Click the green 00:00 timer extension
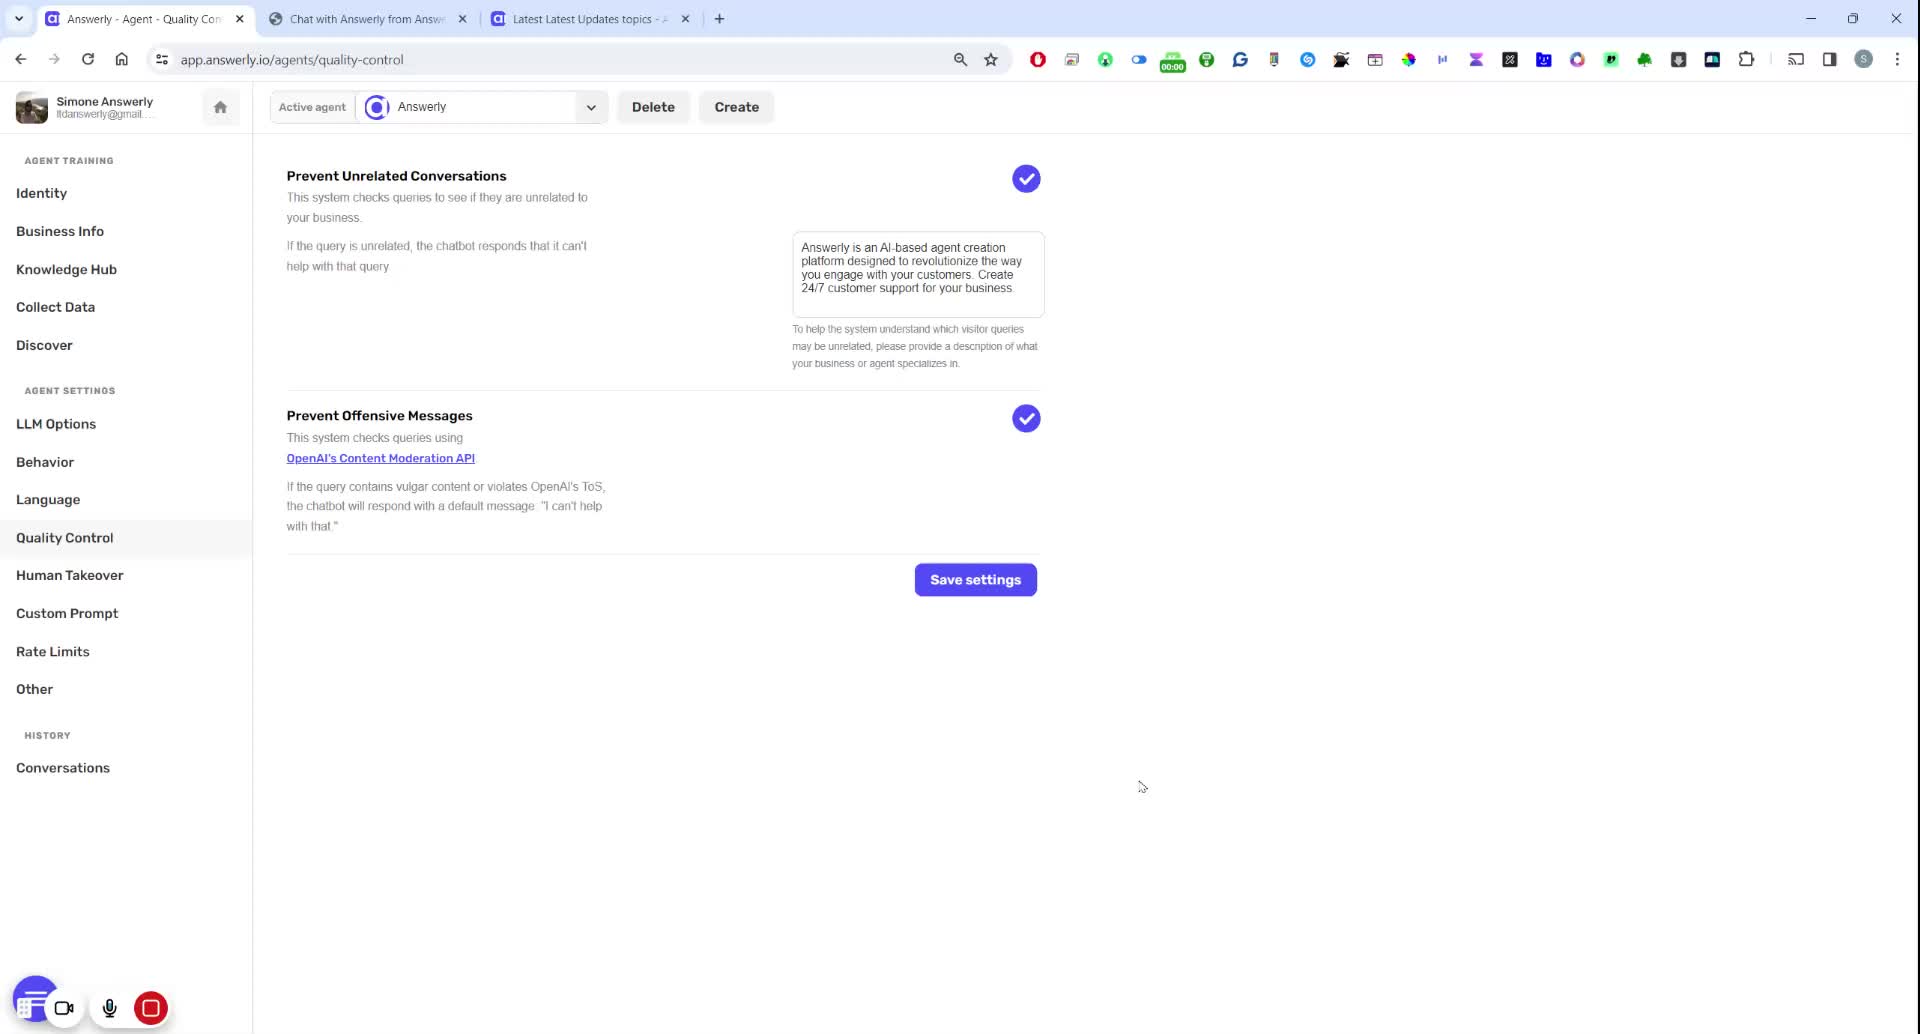Screen dimensions: 1920x1034 1172,62
